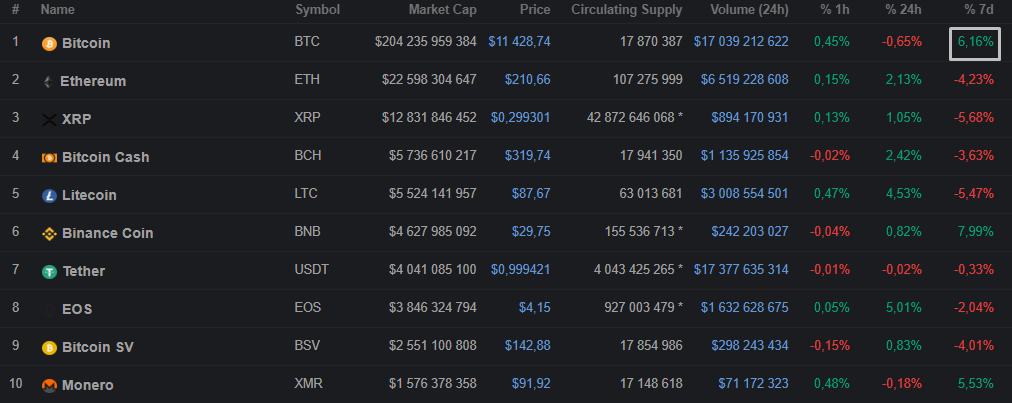Click Monero price $91,92
Image resolution: width=1012 pixels, height=403 pixels.
[x=531, y=384]
